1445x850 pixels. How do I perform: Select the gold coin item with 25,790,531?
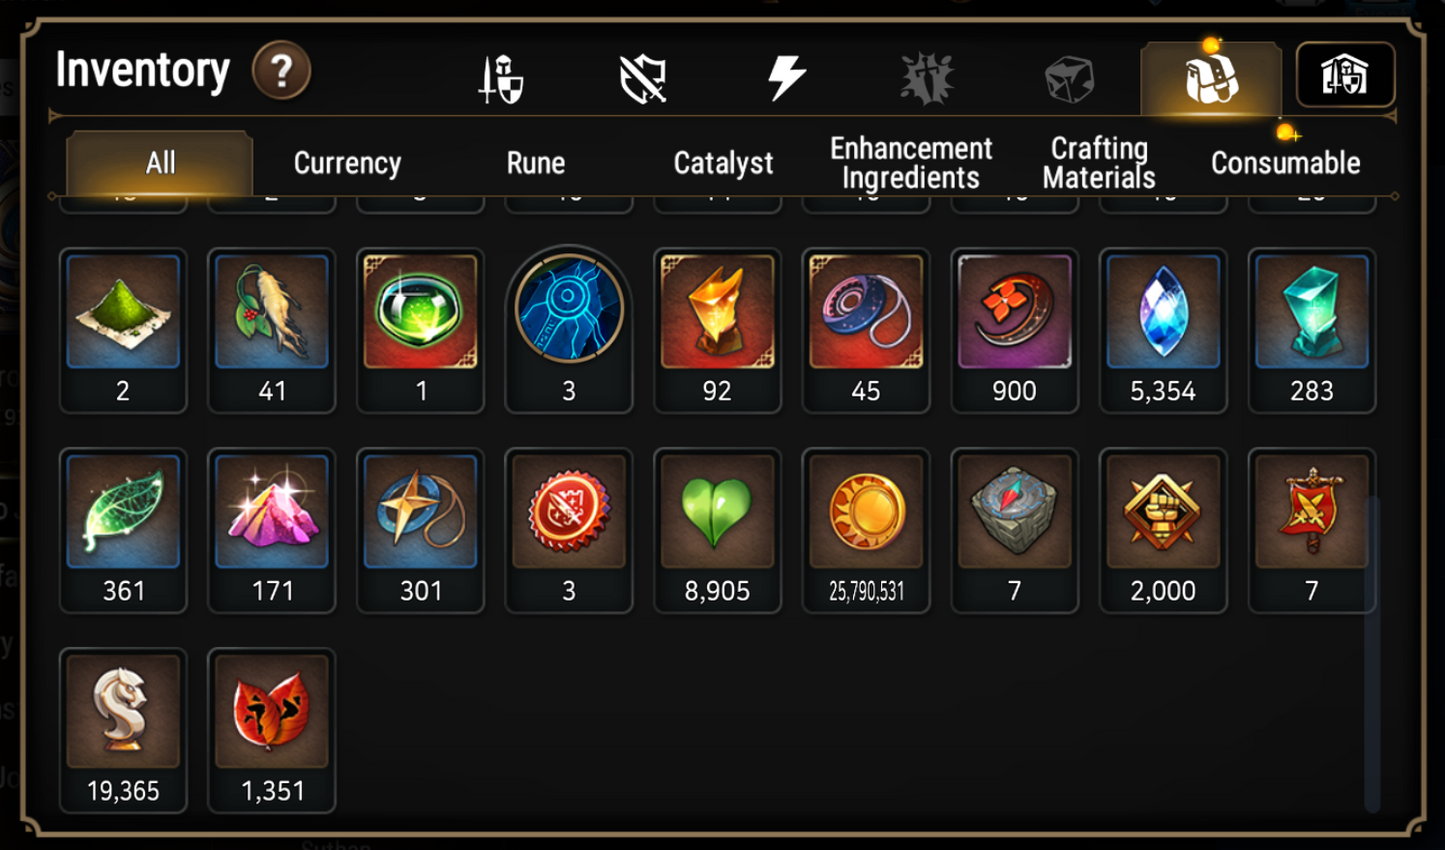[x=866, y=530]
